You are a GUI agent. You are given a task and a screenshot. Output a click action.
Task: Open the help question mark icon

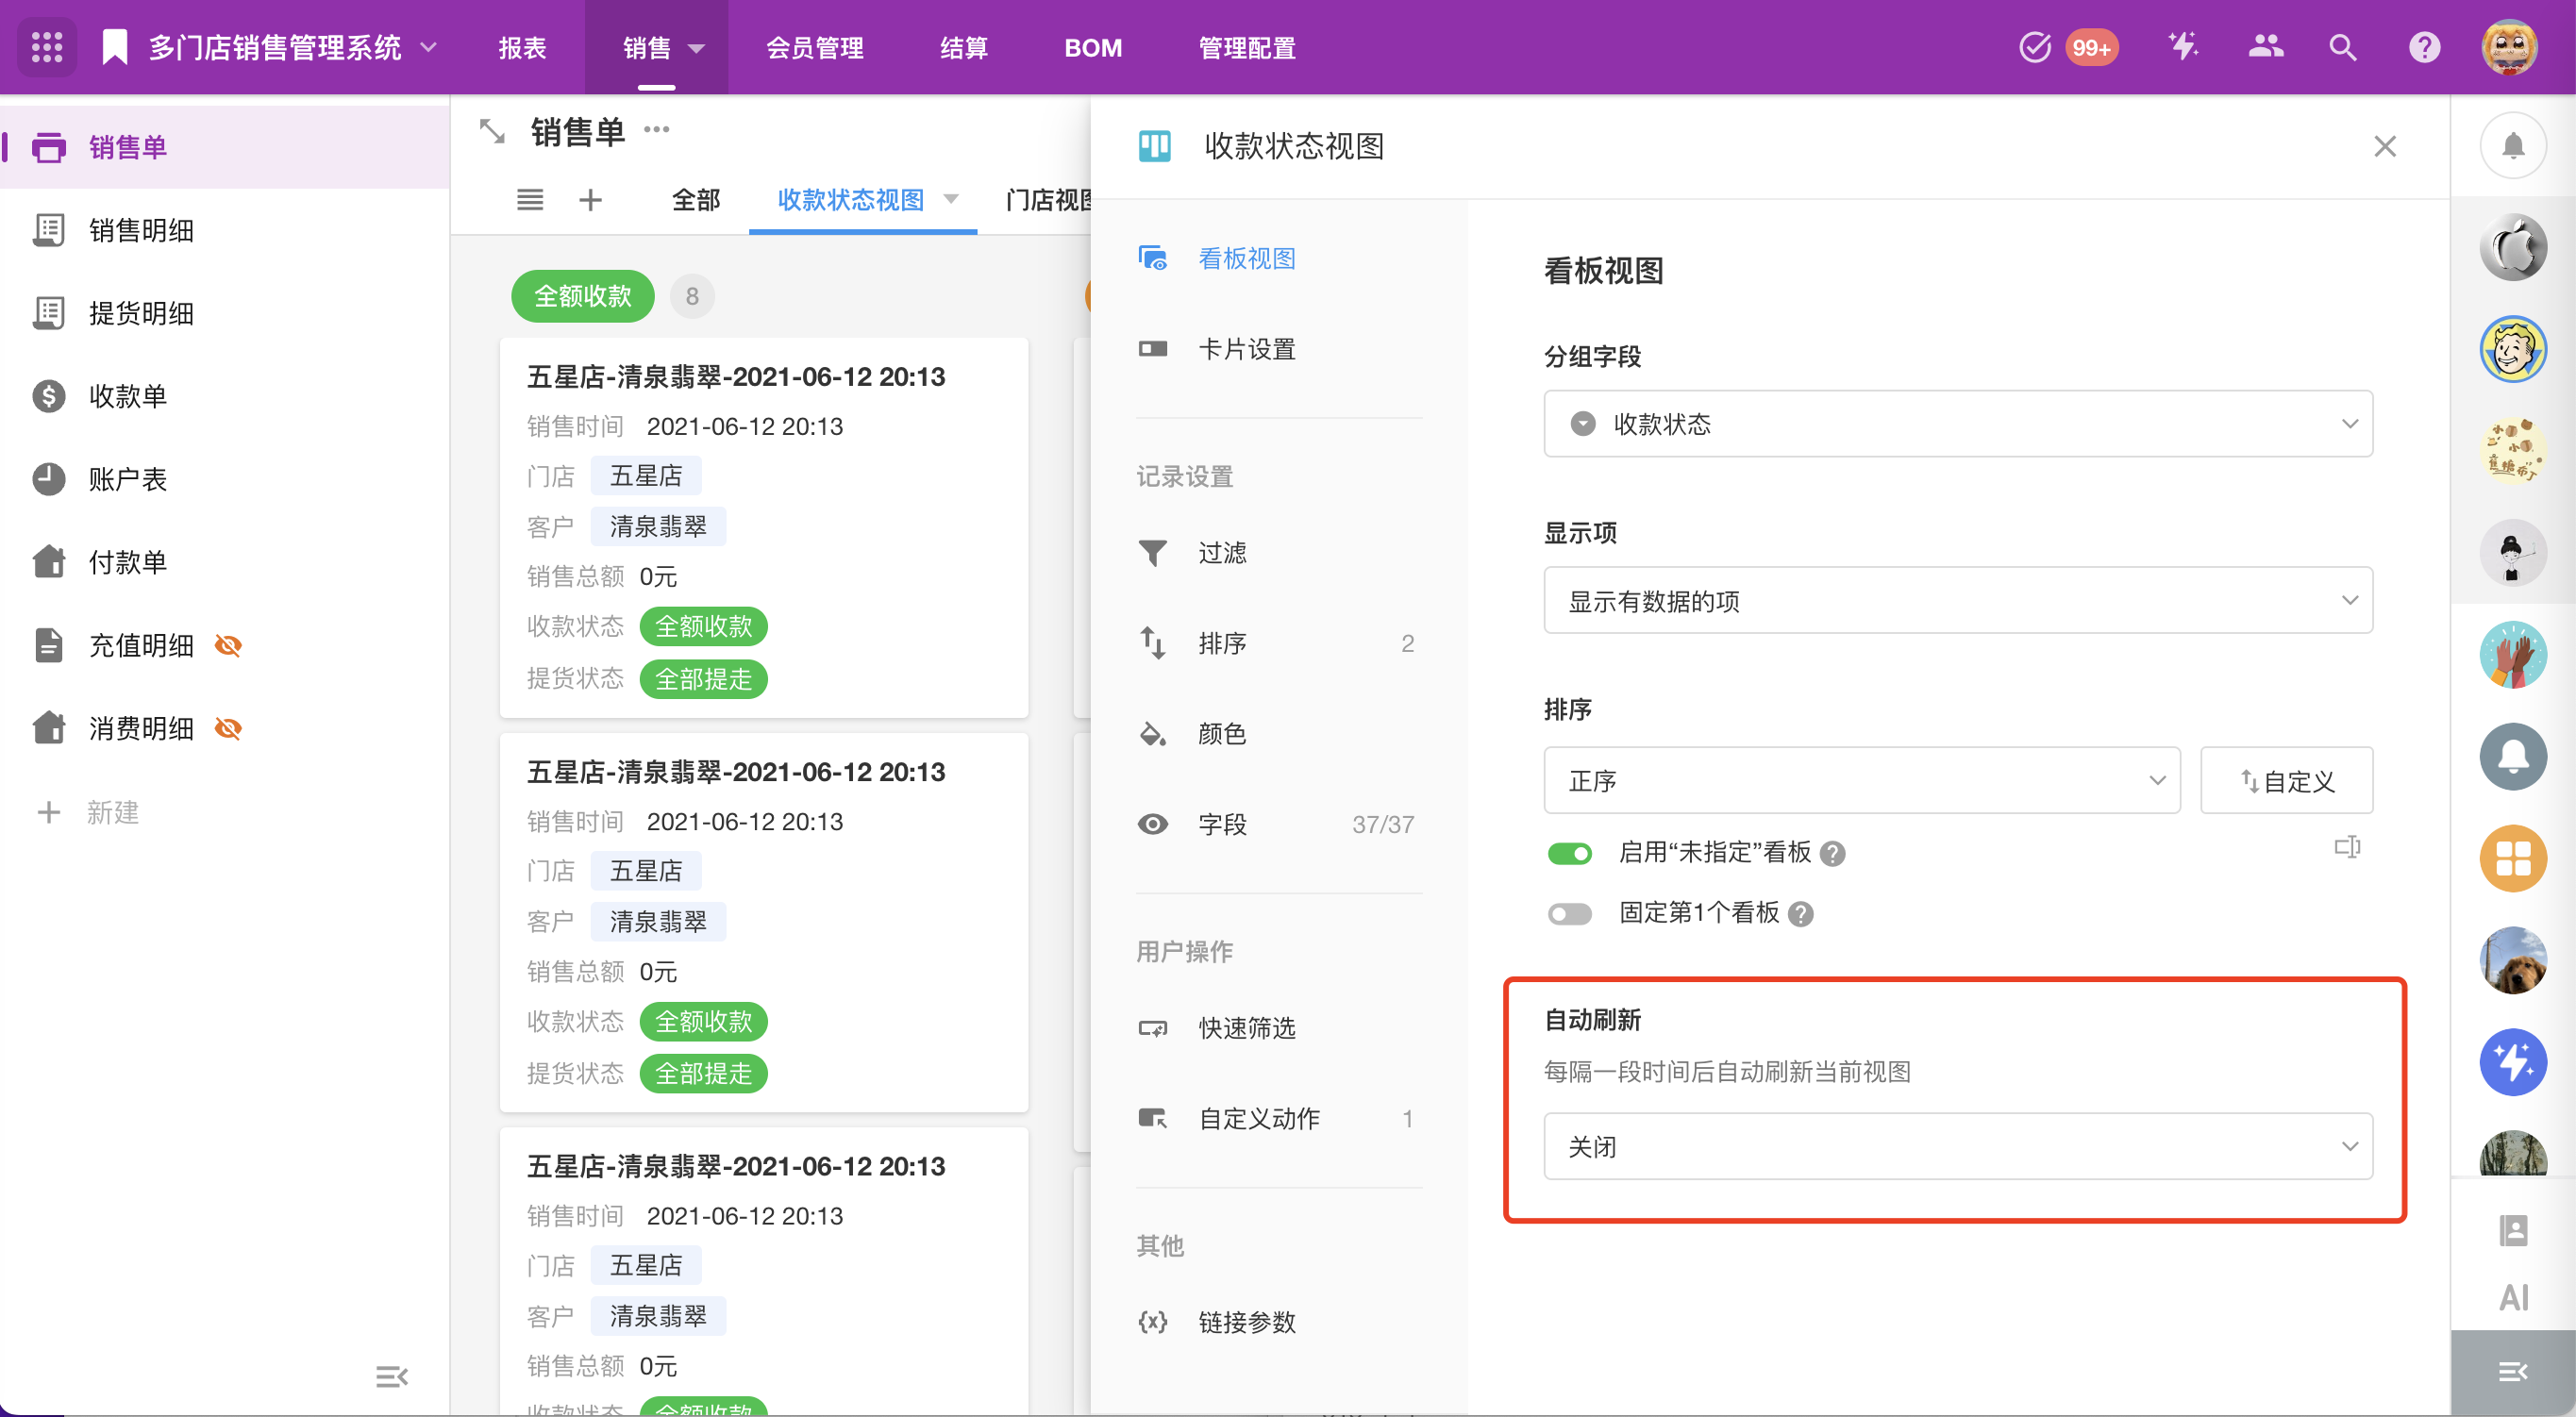(x=2424, y=47)
